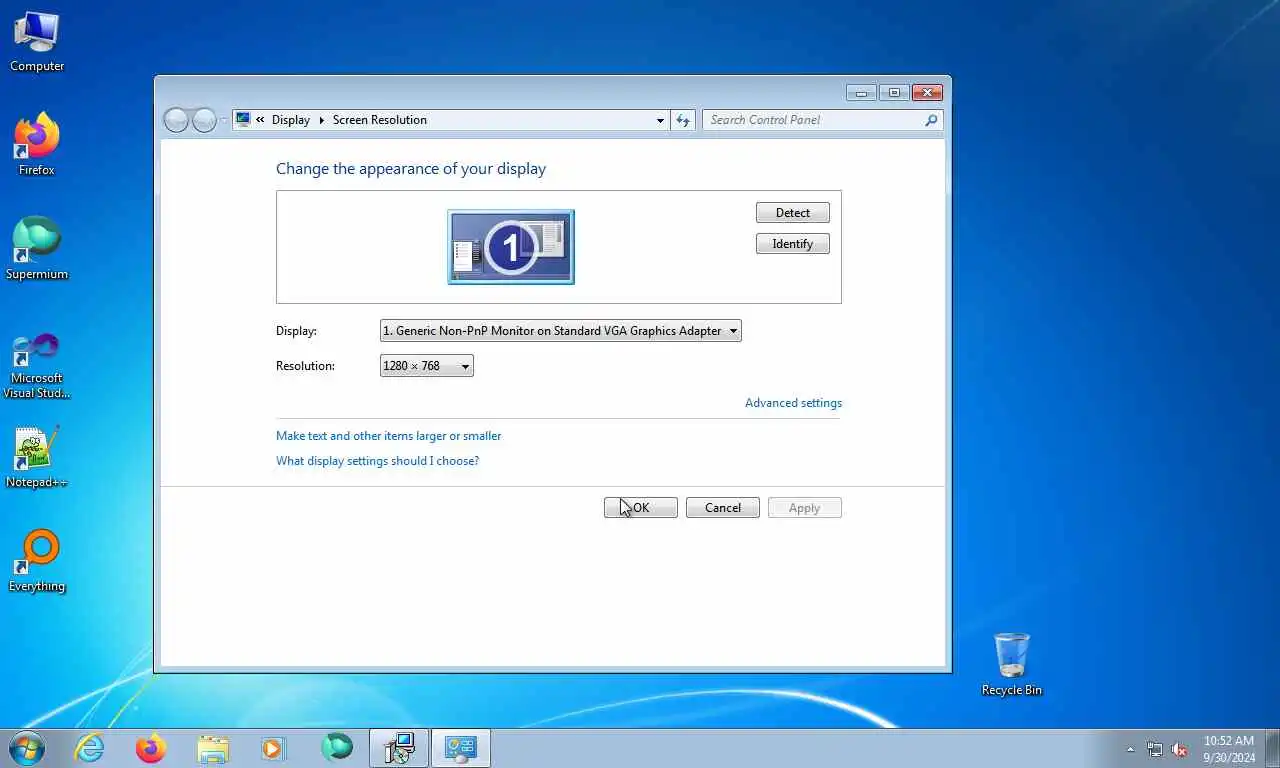Open Windows Explorer folder in taskbar

[213, 748]
